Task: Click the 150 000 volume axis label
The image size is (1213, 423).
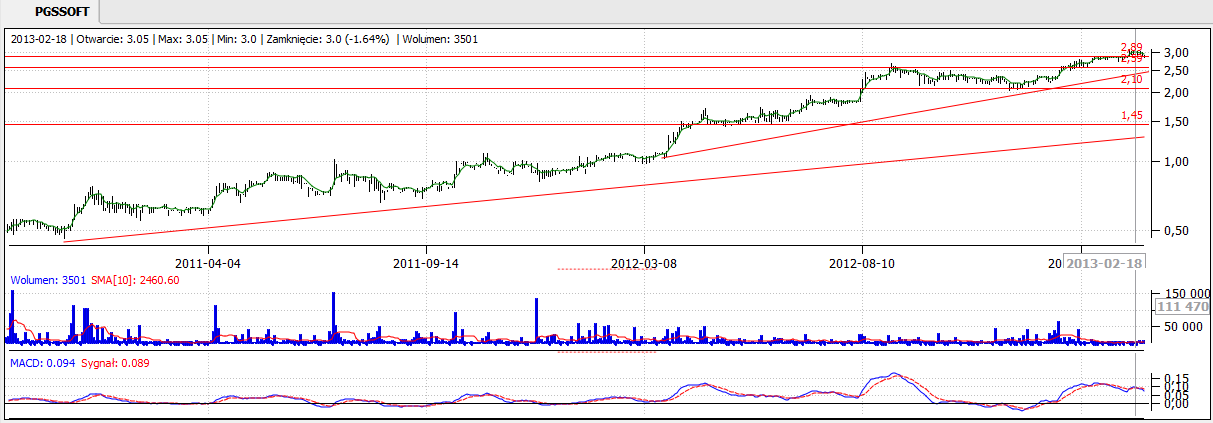Action: (x=1181, y=292)
